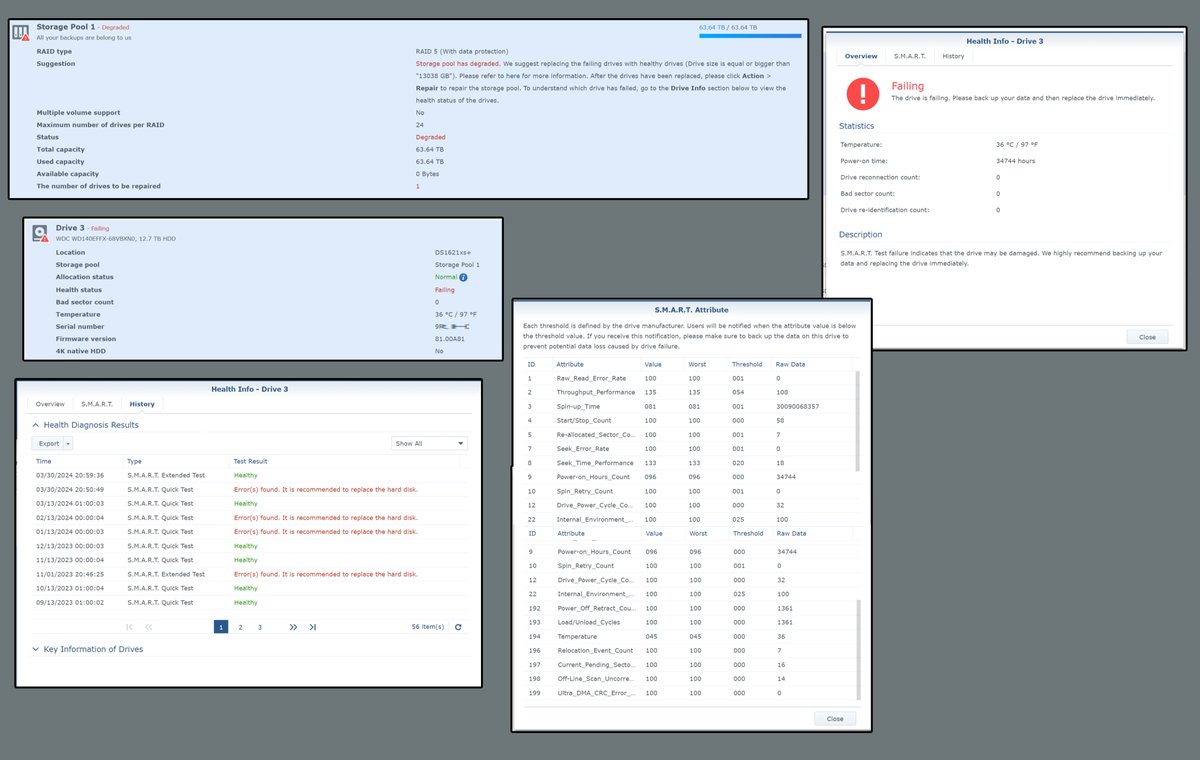The height and width of the screenshot is (760, 1200).
Task: Click the Current_Pending_Secto... attribute row
Action: 688,664
